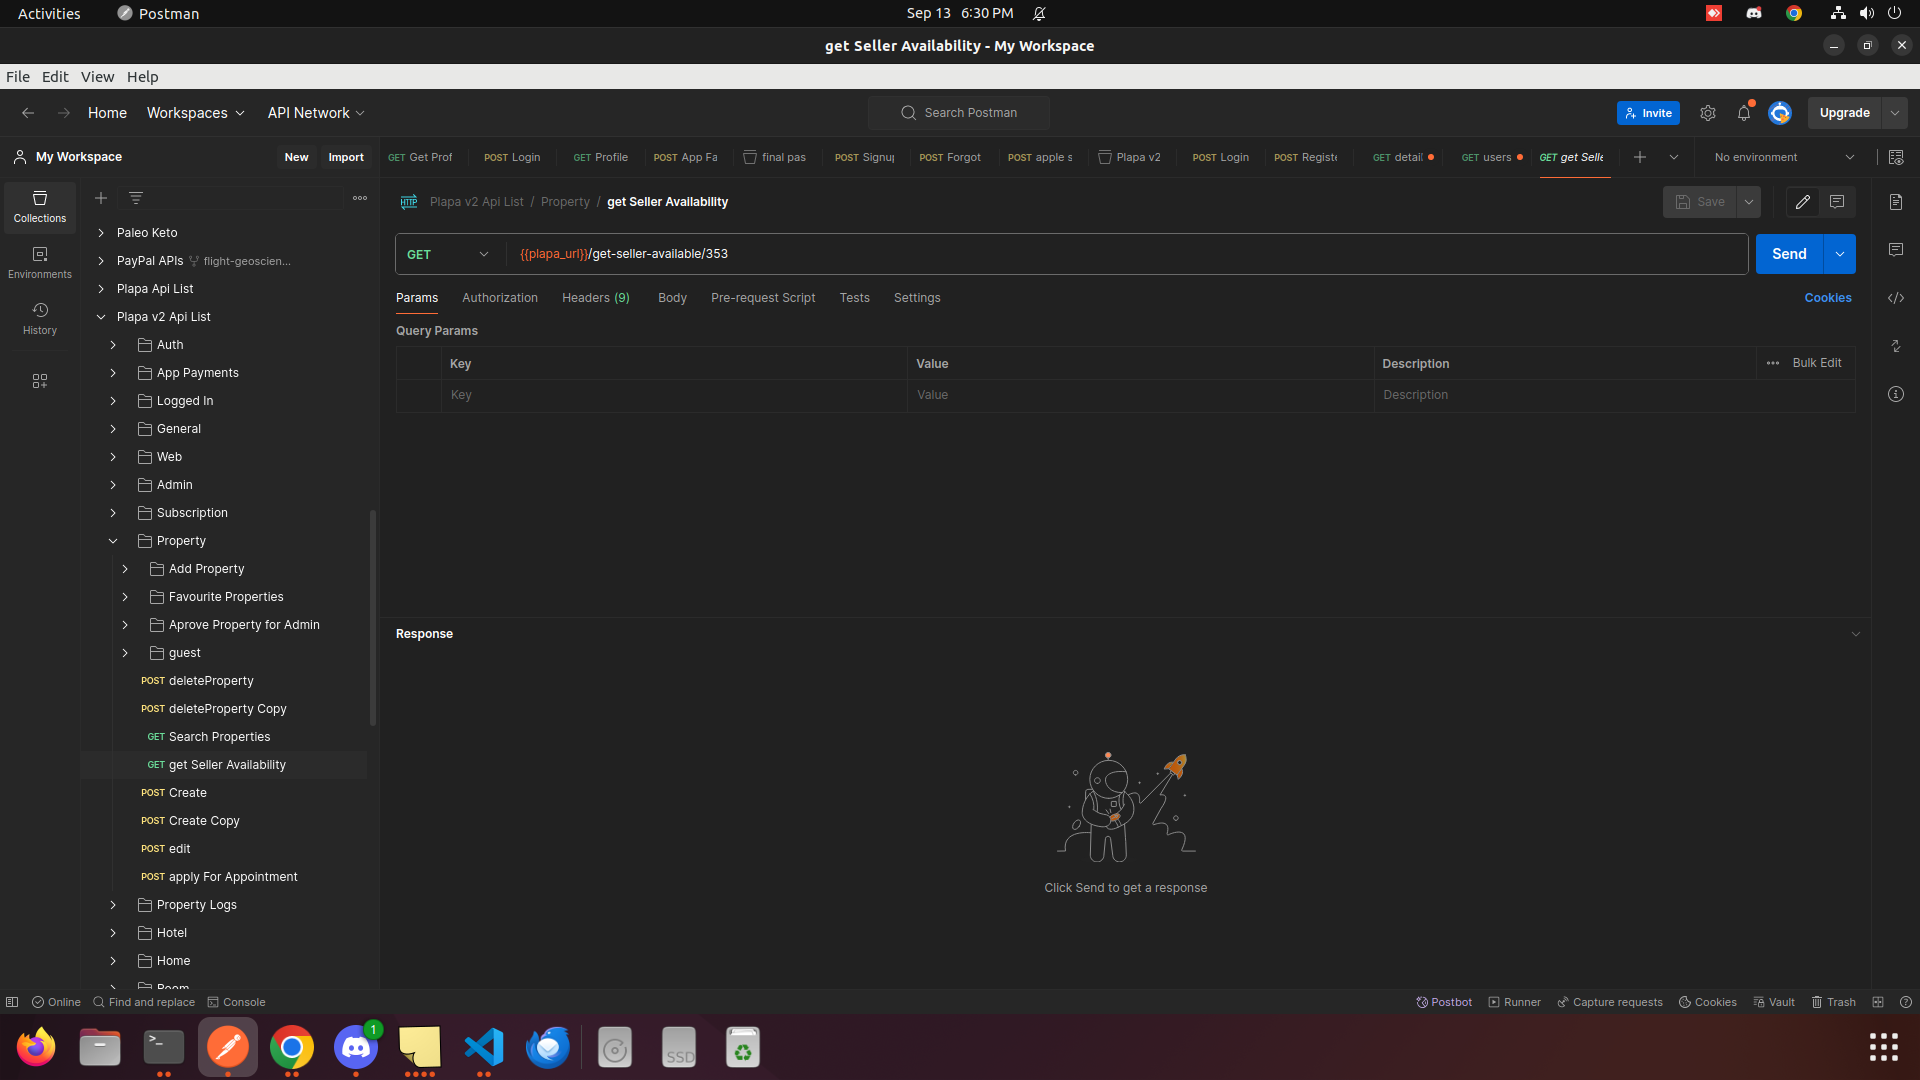Collapse the Property folder

pos(113,541)
